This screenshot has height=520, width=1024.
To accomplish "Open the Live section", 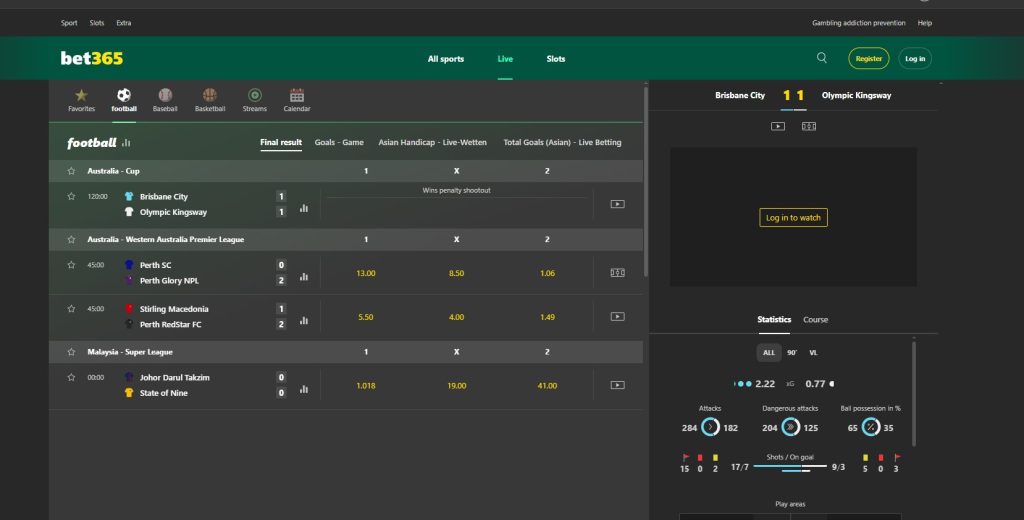I will [505, 59].
